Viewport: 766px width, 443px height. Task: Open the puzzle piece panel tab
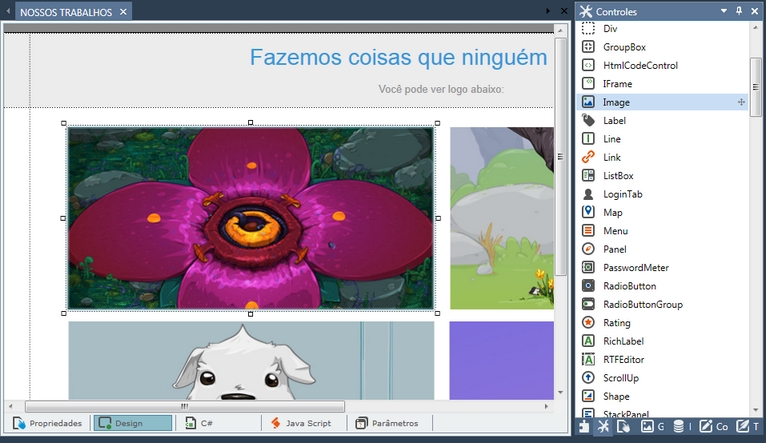pos(584,426)
